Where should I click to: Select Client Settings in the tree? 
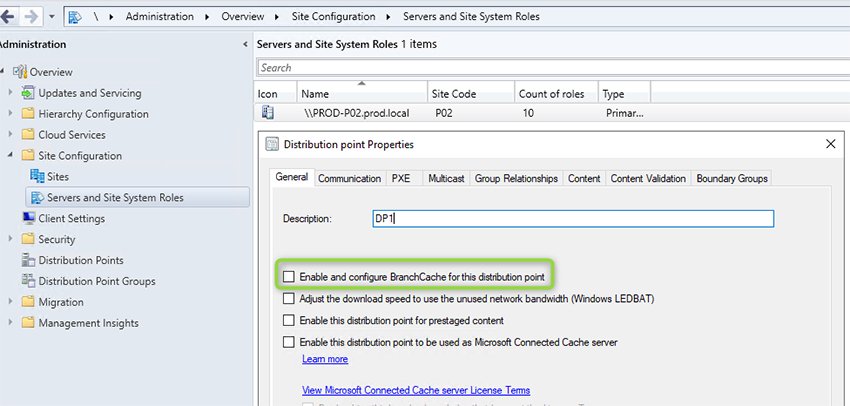72,218
